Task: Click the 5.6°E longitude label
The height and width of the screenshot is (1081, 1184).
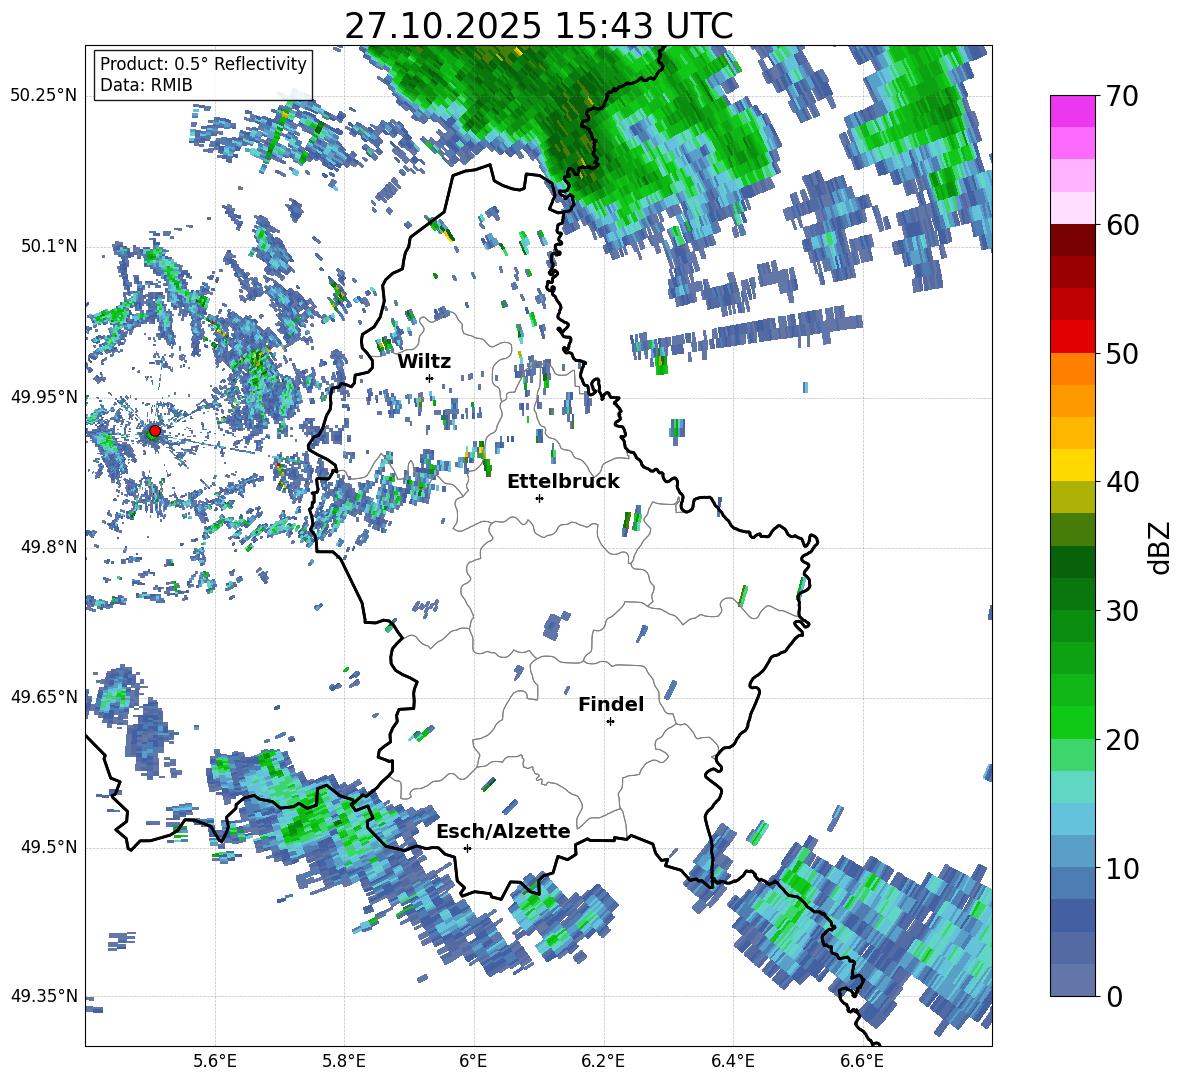Action: (215, 1061)
